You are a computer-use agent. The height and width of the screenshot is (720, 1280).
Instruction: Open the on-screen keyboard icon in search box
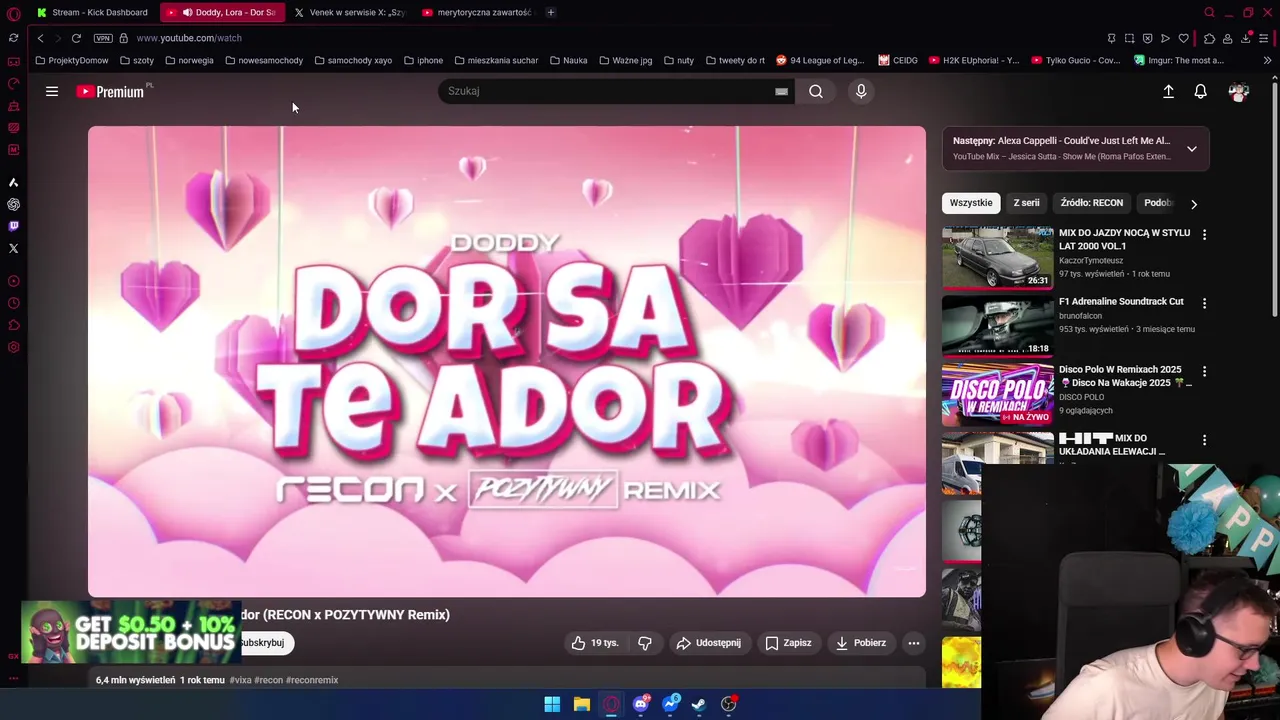coord(781,91)
